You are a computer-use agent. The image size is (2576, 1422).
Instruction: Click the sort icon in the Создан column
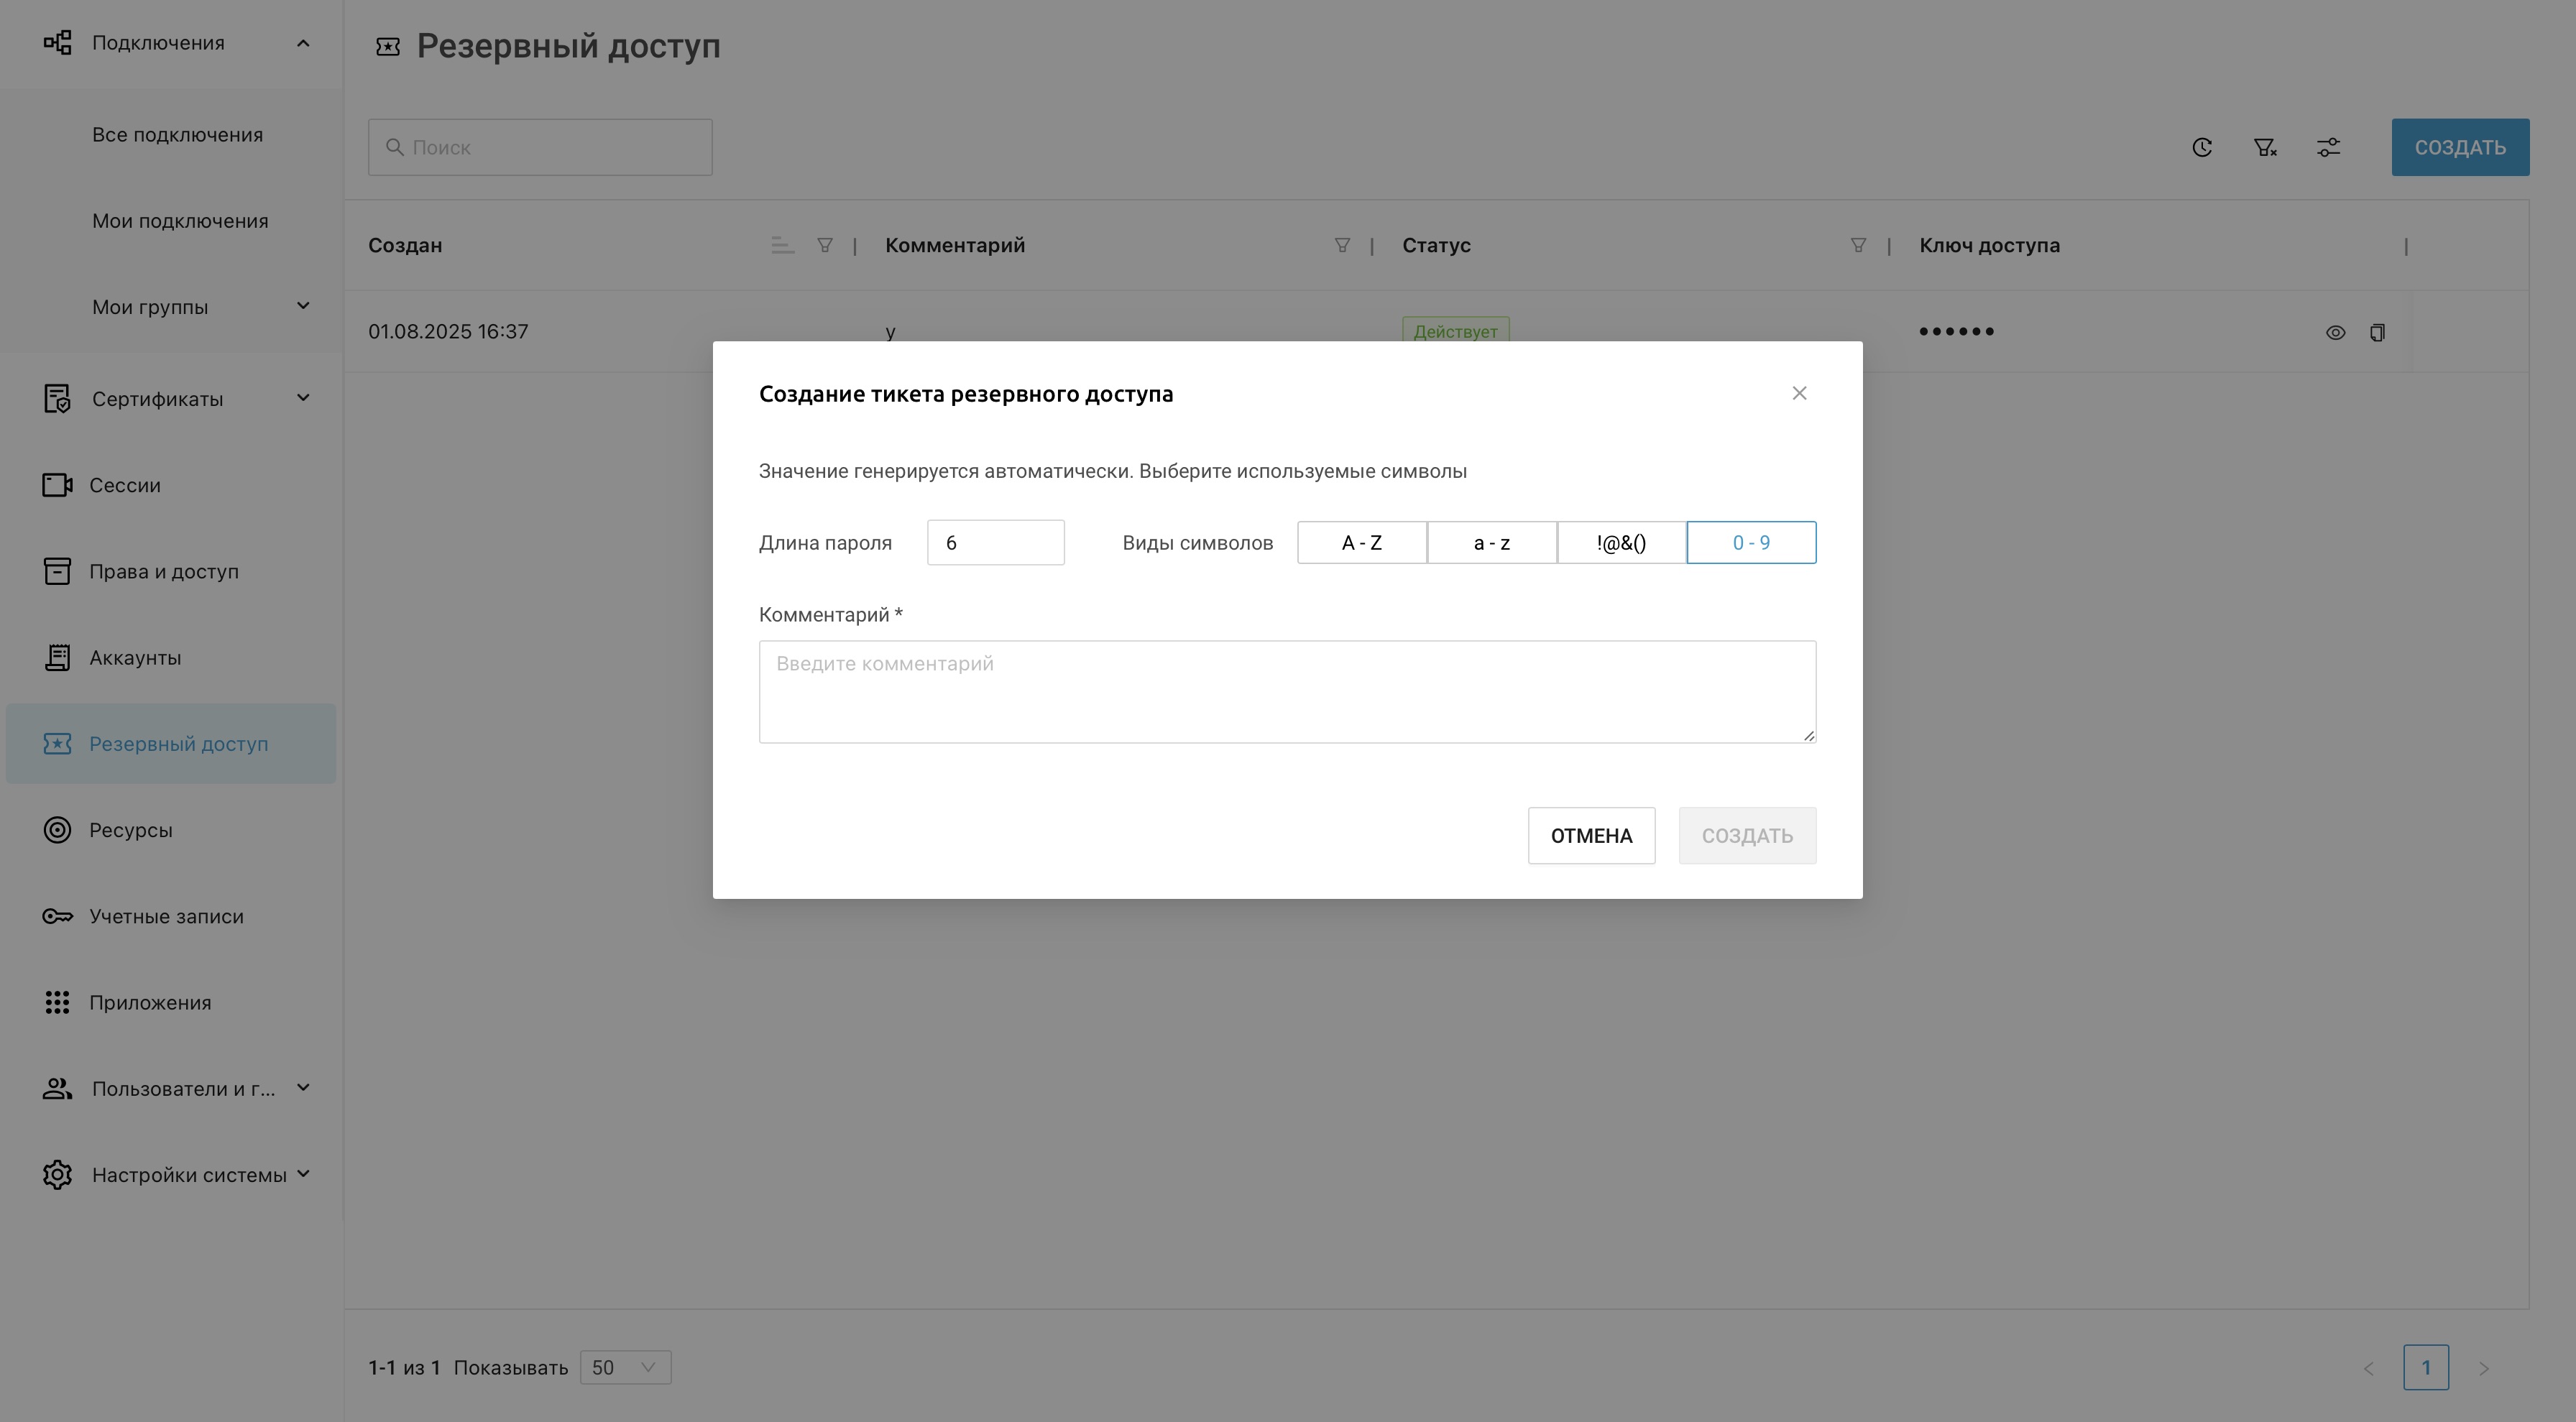(x=783, y=246)
